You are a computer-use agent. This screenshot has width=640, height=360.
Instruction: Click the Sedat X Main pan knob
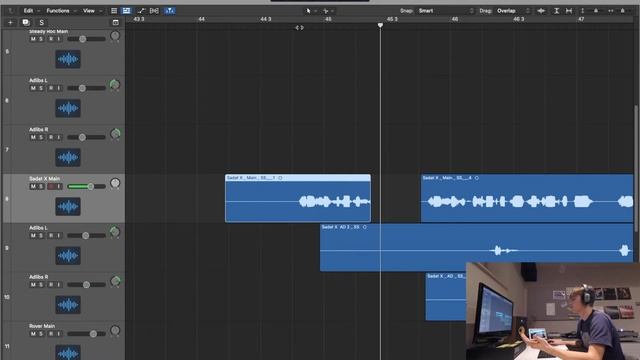click(115, 183)
